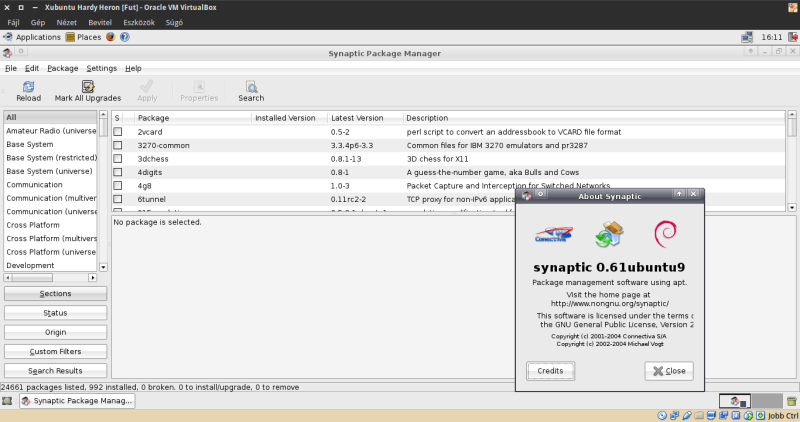This screenshot has width=800, height=422.
Task: Click the Custom Filters button
Action: coord(56,352)
